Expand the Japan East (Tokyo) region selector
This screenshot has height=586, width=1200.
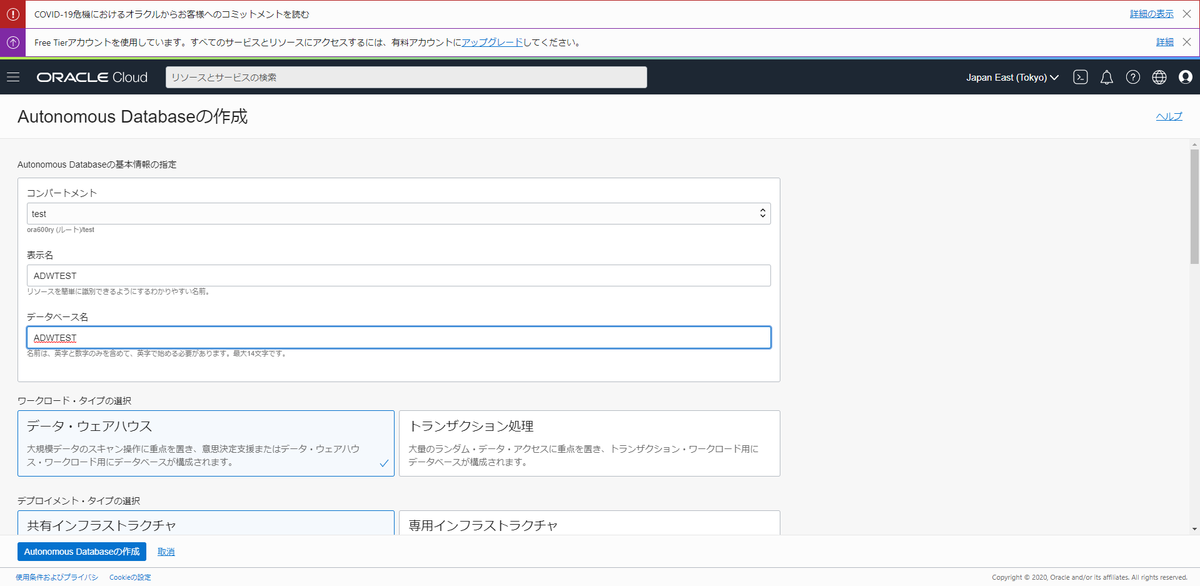tap(1012, 77)
